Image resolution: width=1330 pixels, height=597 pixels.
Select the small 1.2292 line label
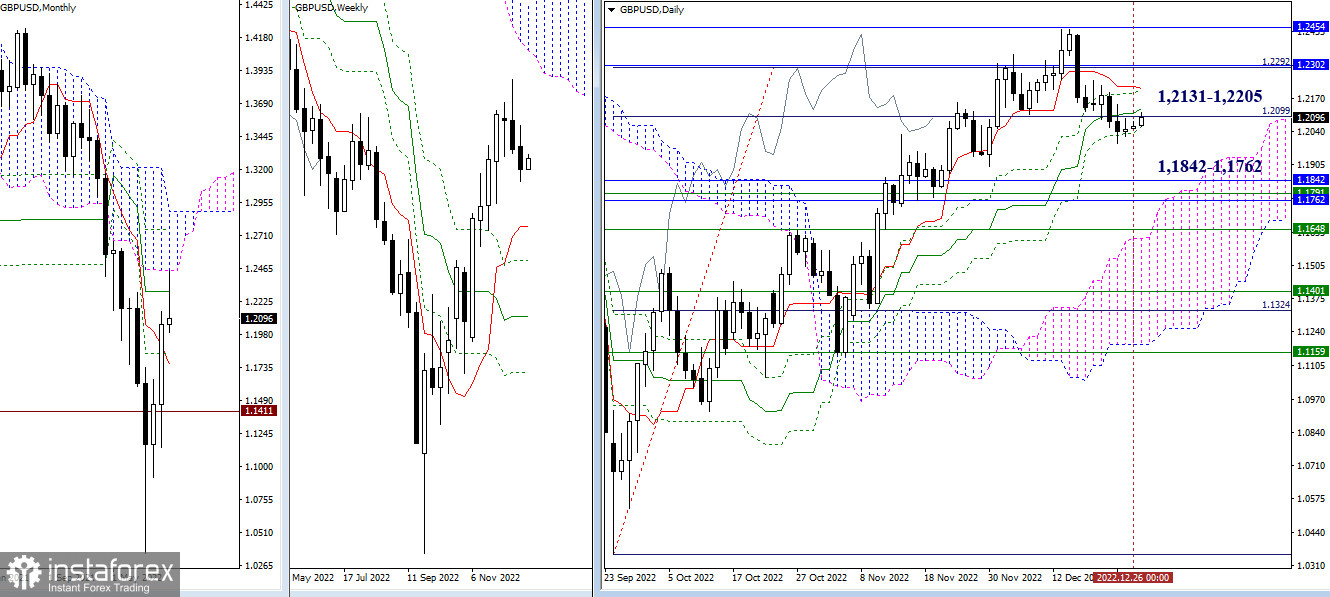pyautogui.click(x=1275, y=61)
